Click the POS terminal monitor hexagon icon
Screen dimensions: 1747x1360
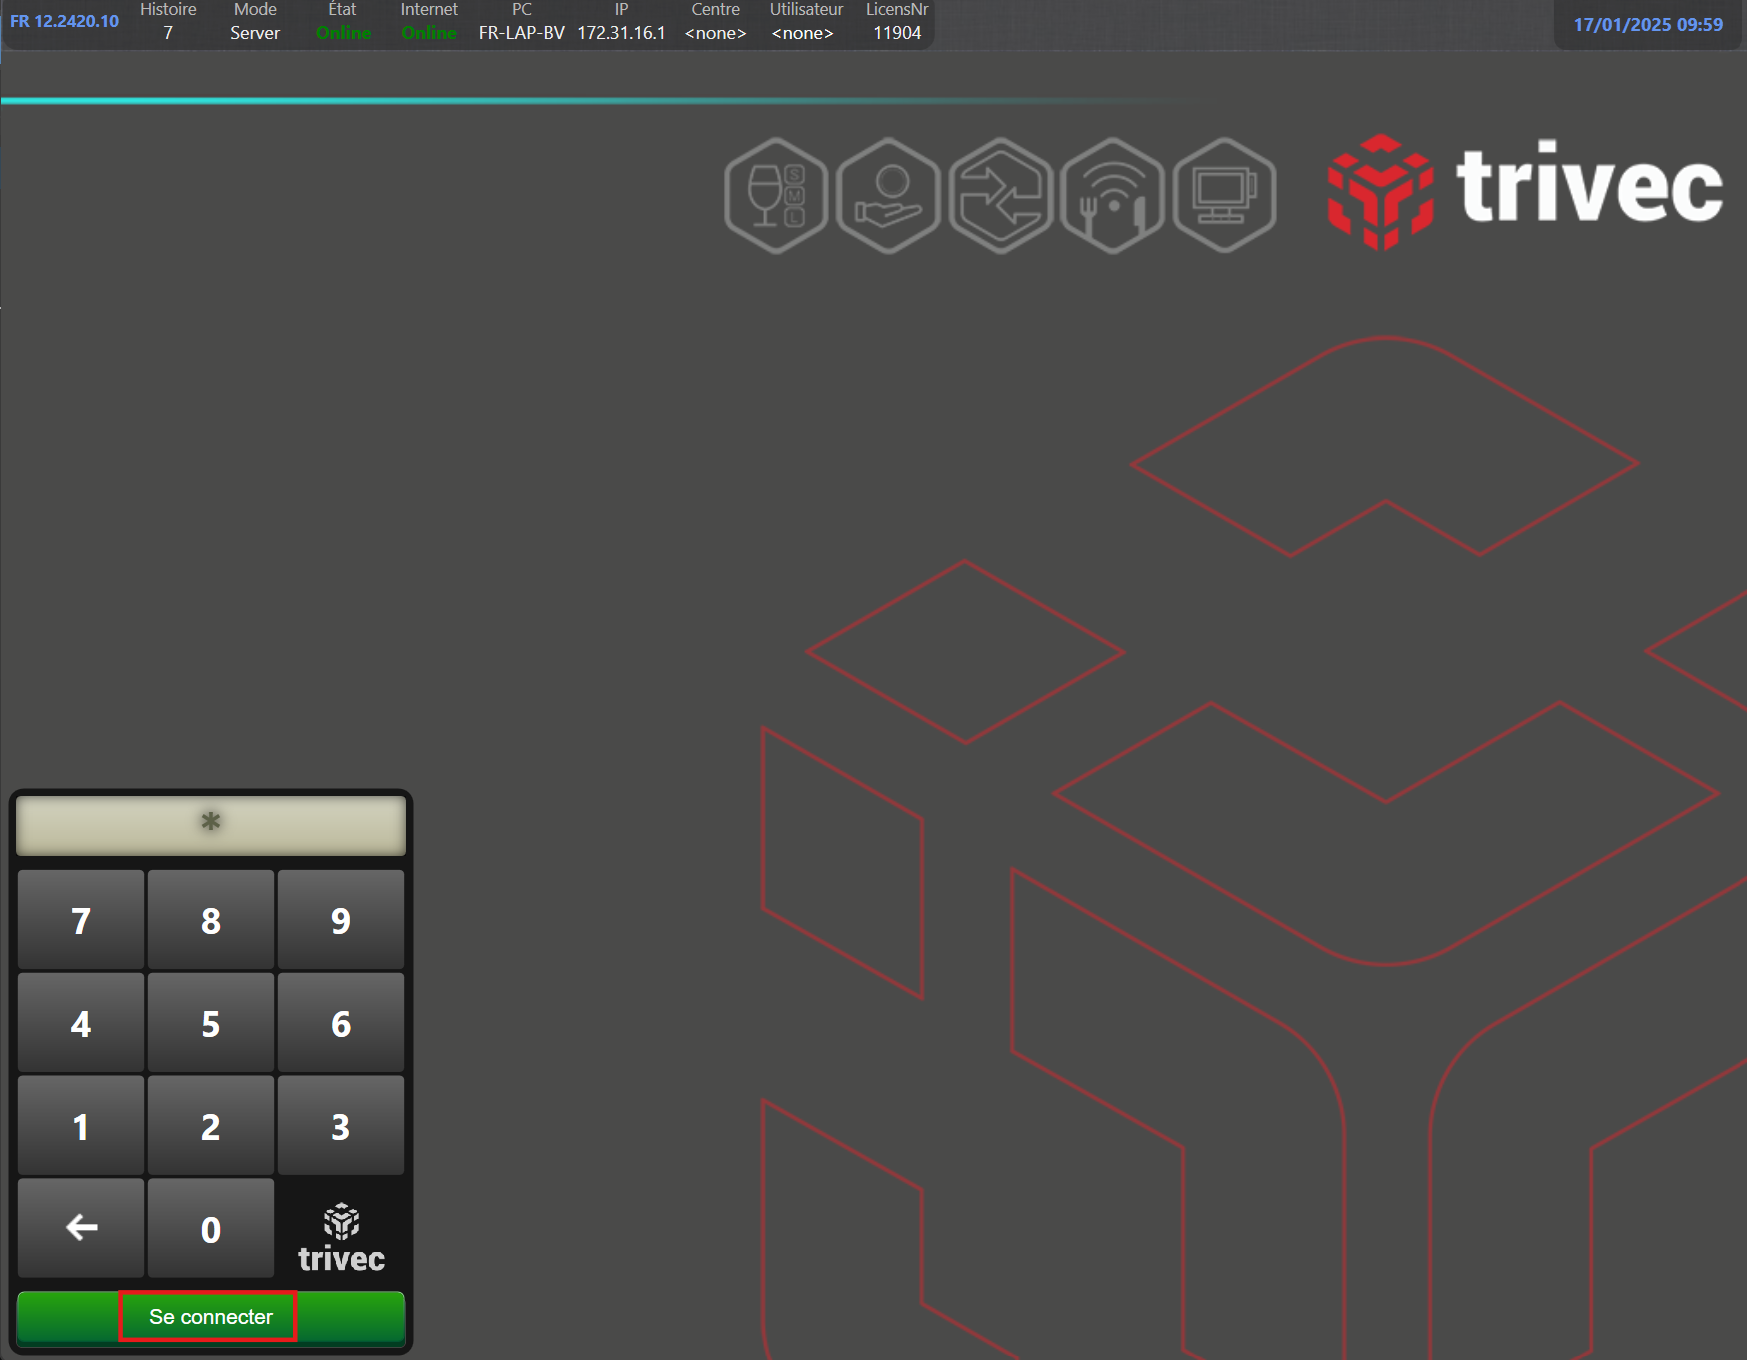1224,196
